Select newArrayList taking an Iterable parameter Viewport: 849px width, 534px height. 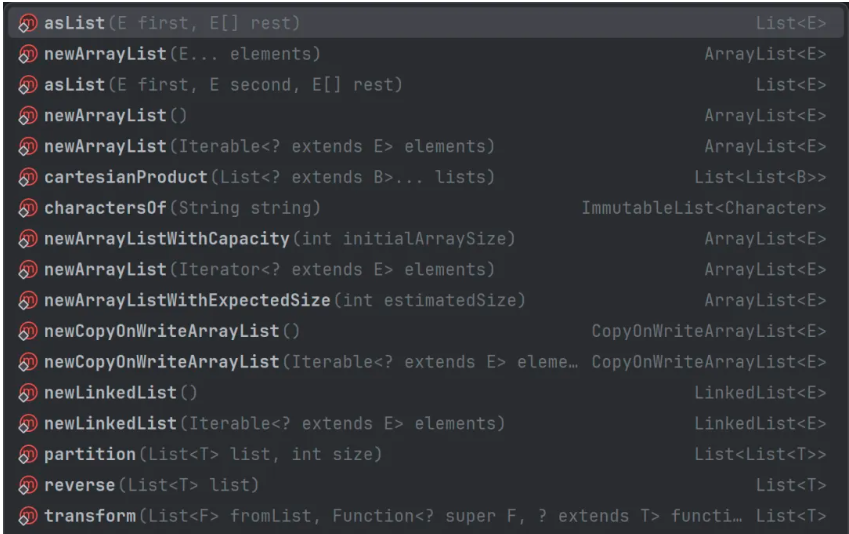pyautogui.click(x=268, y=147)
